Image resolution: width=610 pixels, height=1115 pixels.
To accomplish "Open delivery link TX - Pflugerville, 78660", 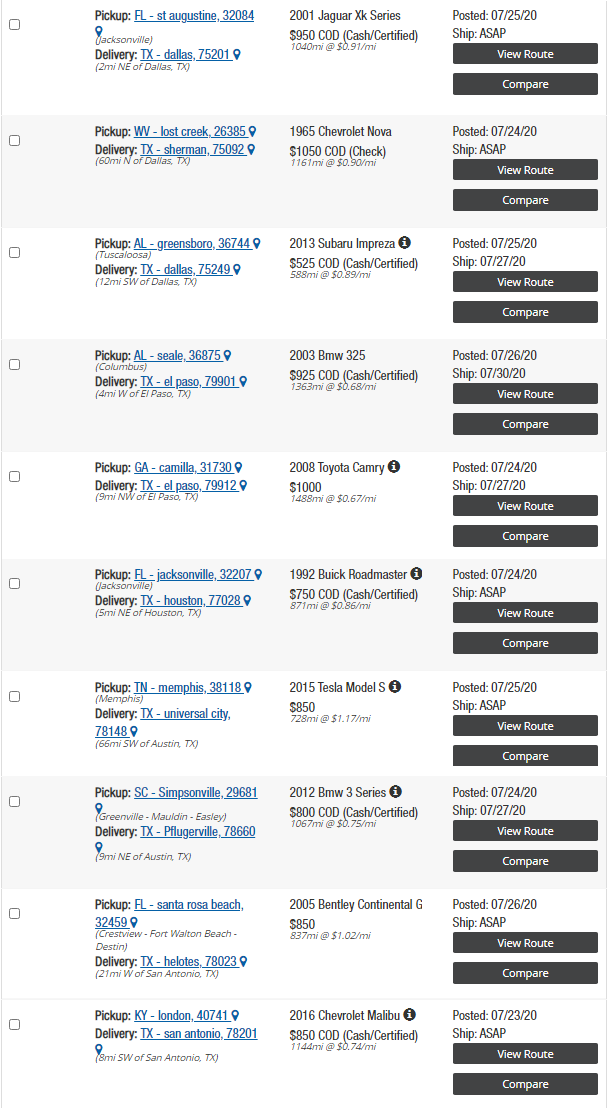I will pos(198,832).
